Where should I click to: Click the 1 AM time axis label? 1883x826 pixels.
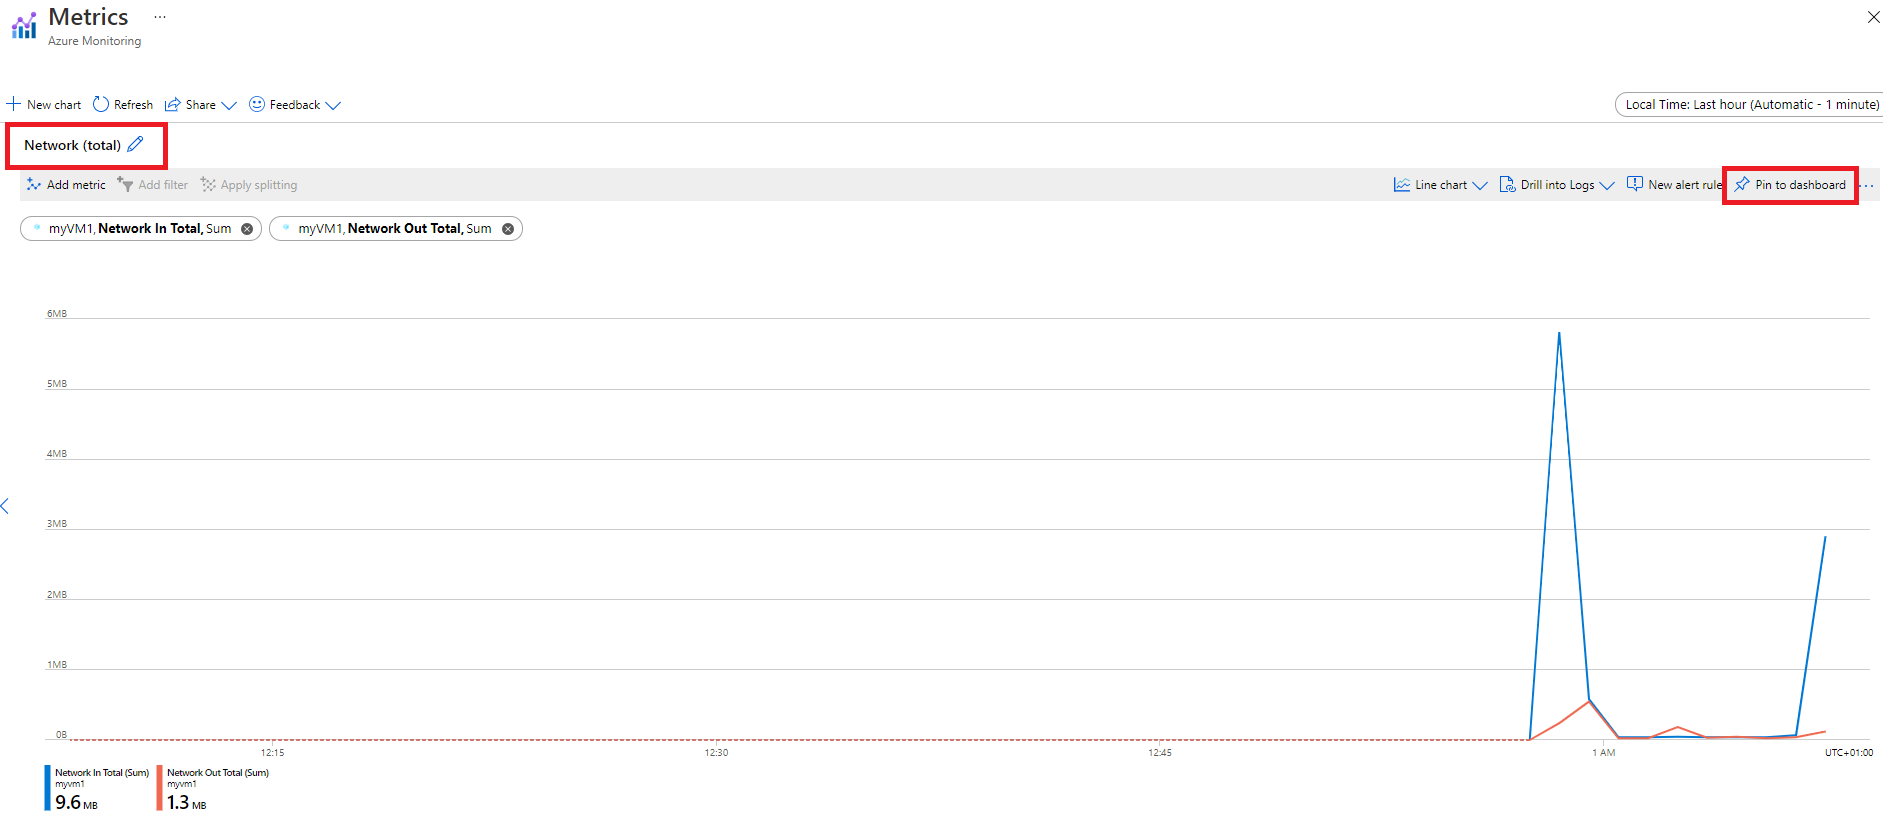coord(1604,752)
